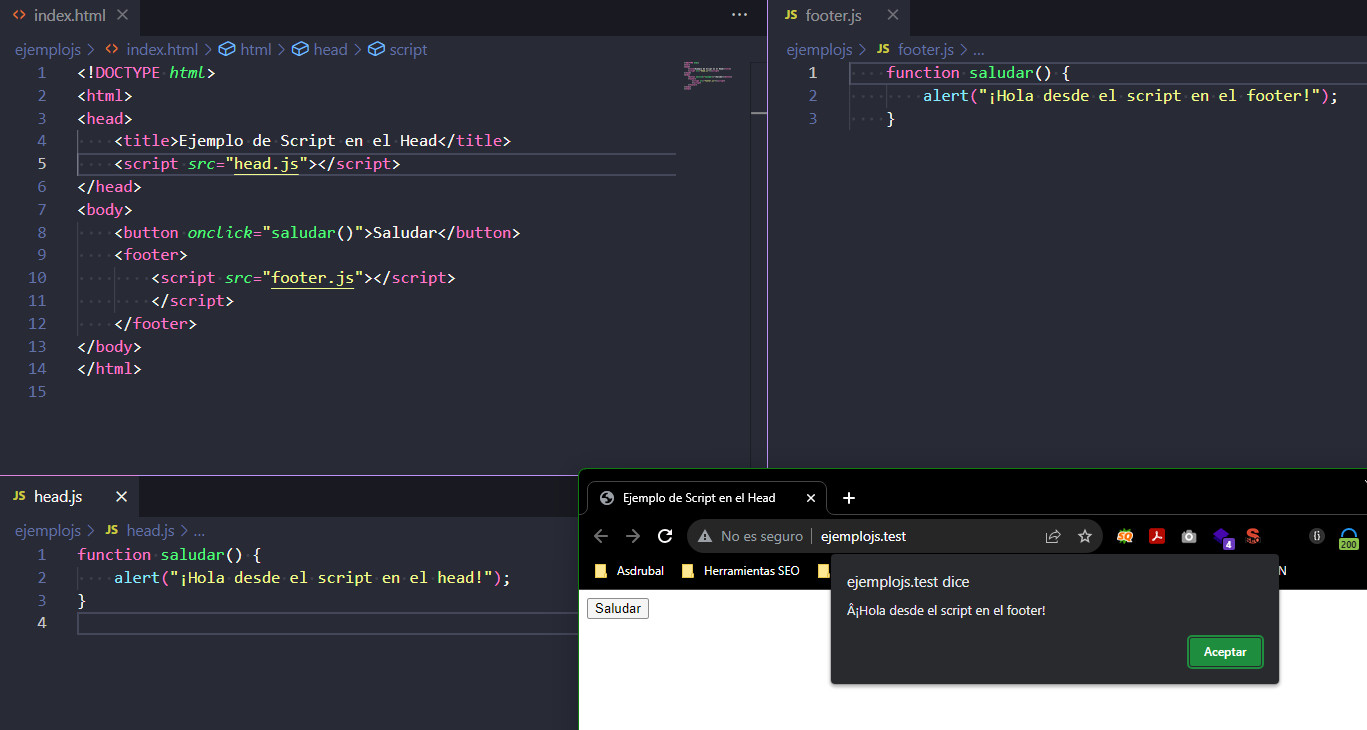Screen dimensions: 1367x730
Task: Expand the 'head' breadcrumb in index.html
Action: [x=330, y=49]
